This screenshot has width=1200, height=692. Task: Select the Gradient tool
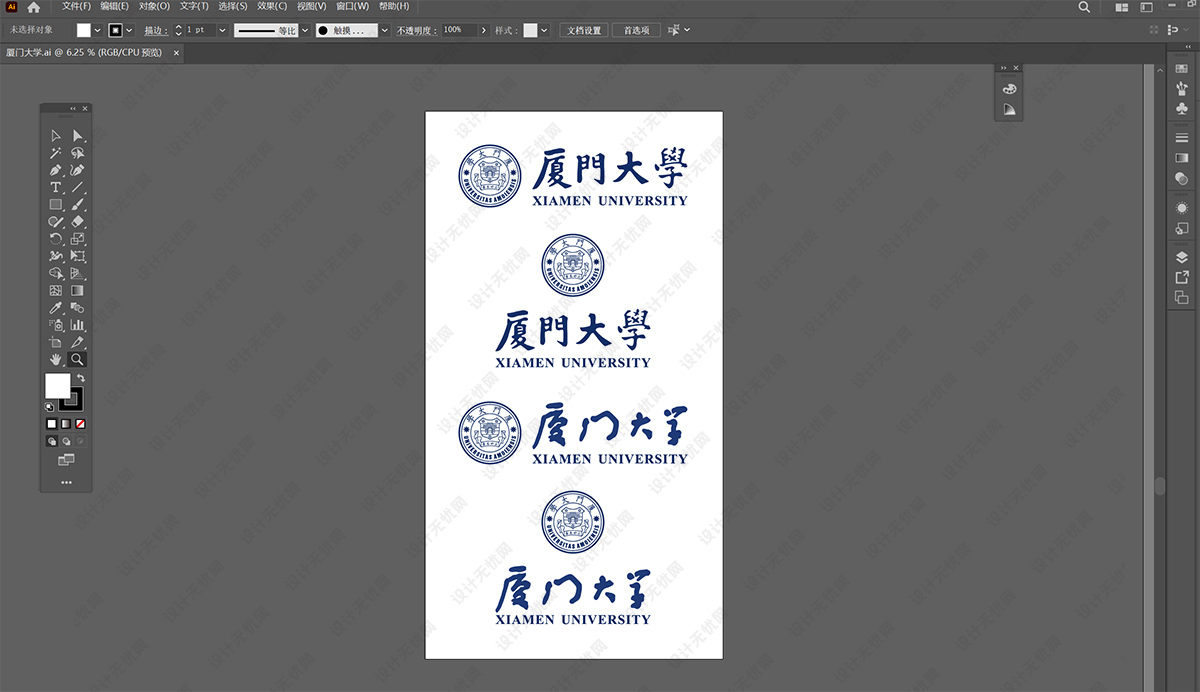(78, 290)
